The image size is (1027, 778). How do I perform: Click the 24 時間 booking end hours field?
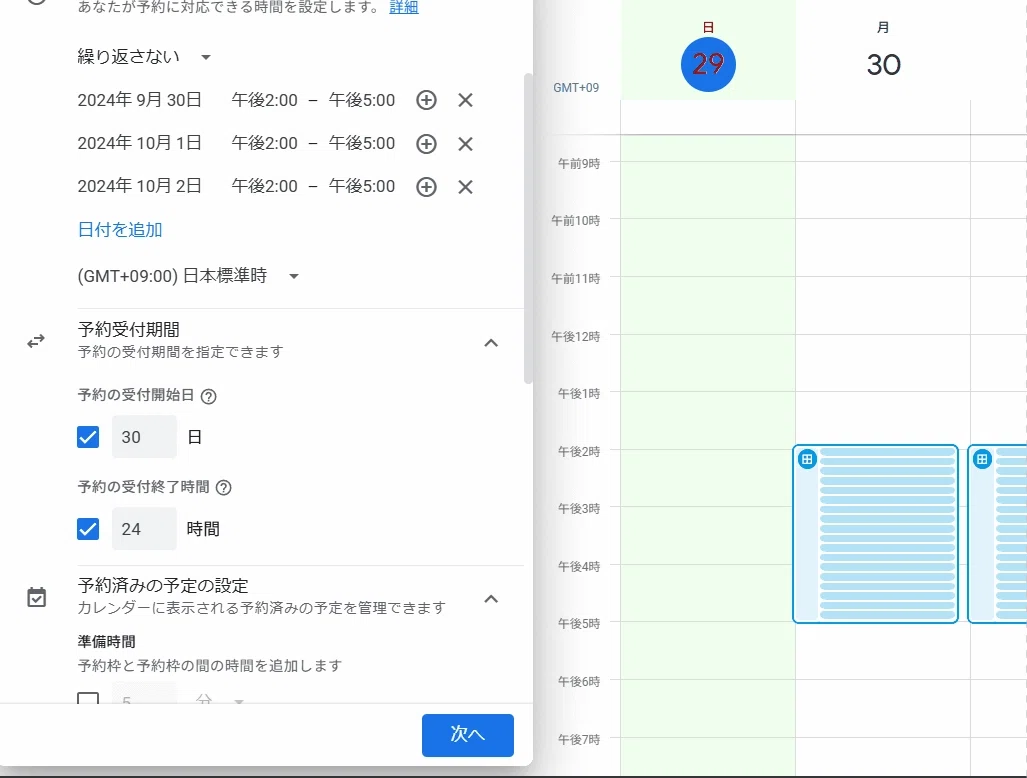tap(144, 528)
